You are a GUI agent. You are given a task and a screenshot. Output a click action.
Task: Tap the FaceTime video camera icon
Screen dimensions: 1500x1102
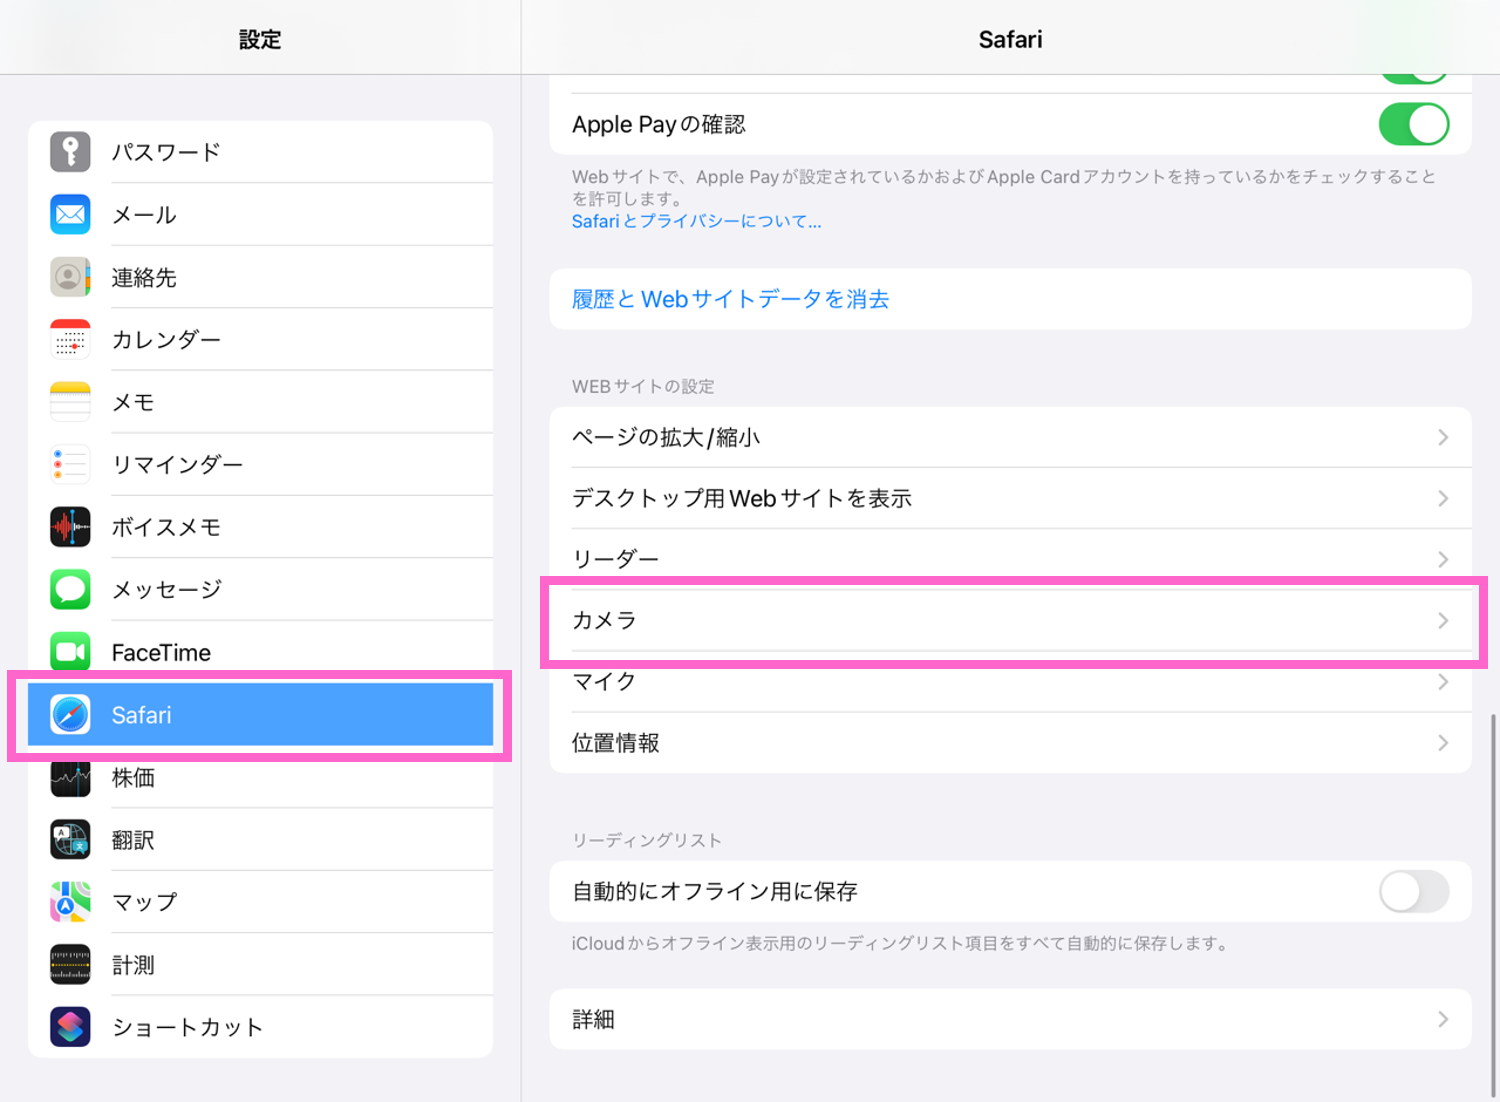pos(70,652)
